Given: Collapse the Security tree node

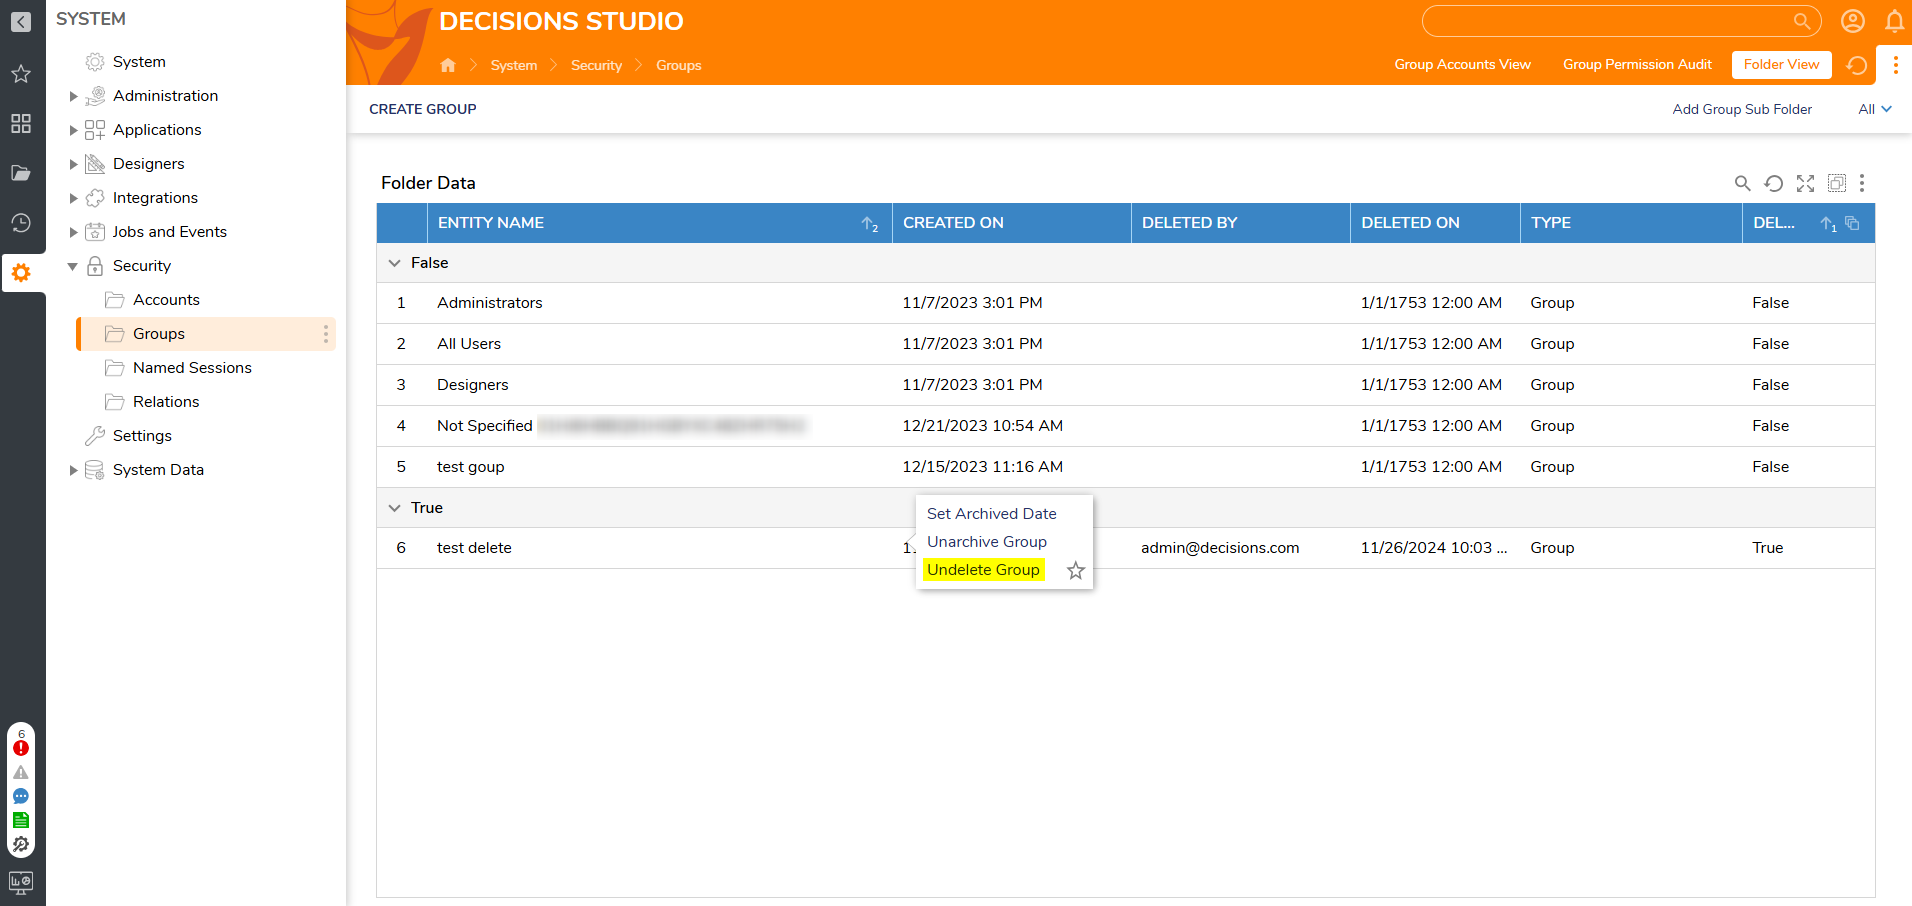Looking at the screenshot, I should tap(73, 266).
